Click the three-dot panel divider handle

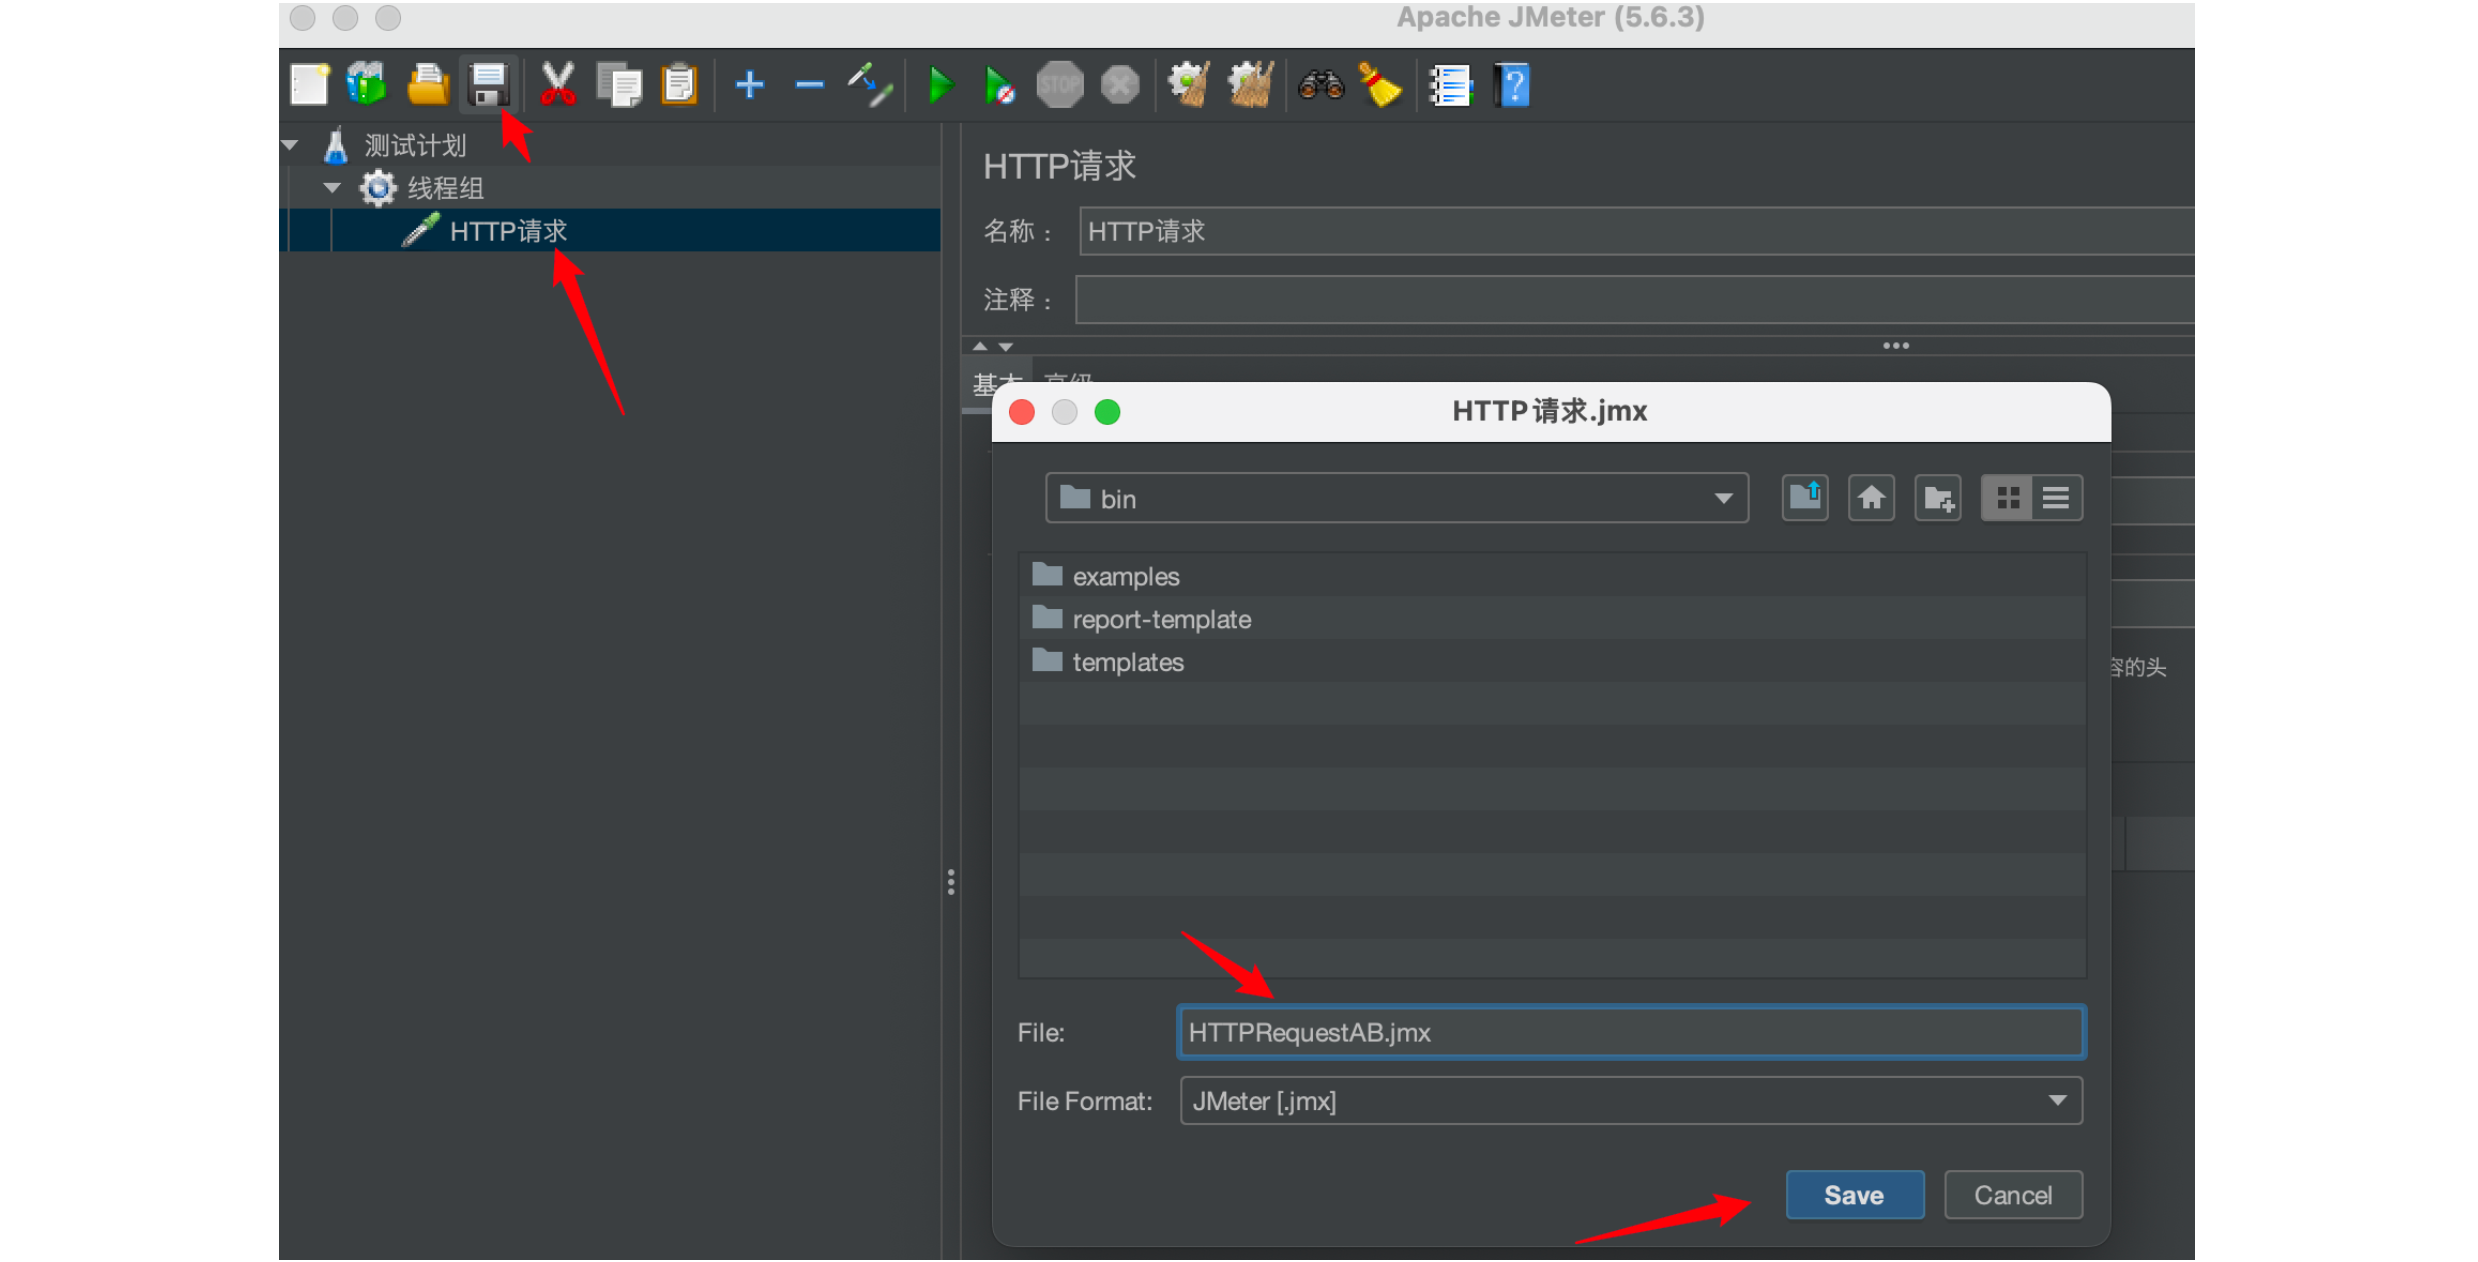pyautogui.click(x=1896, y=346)
